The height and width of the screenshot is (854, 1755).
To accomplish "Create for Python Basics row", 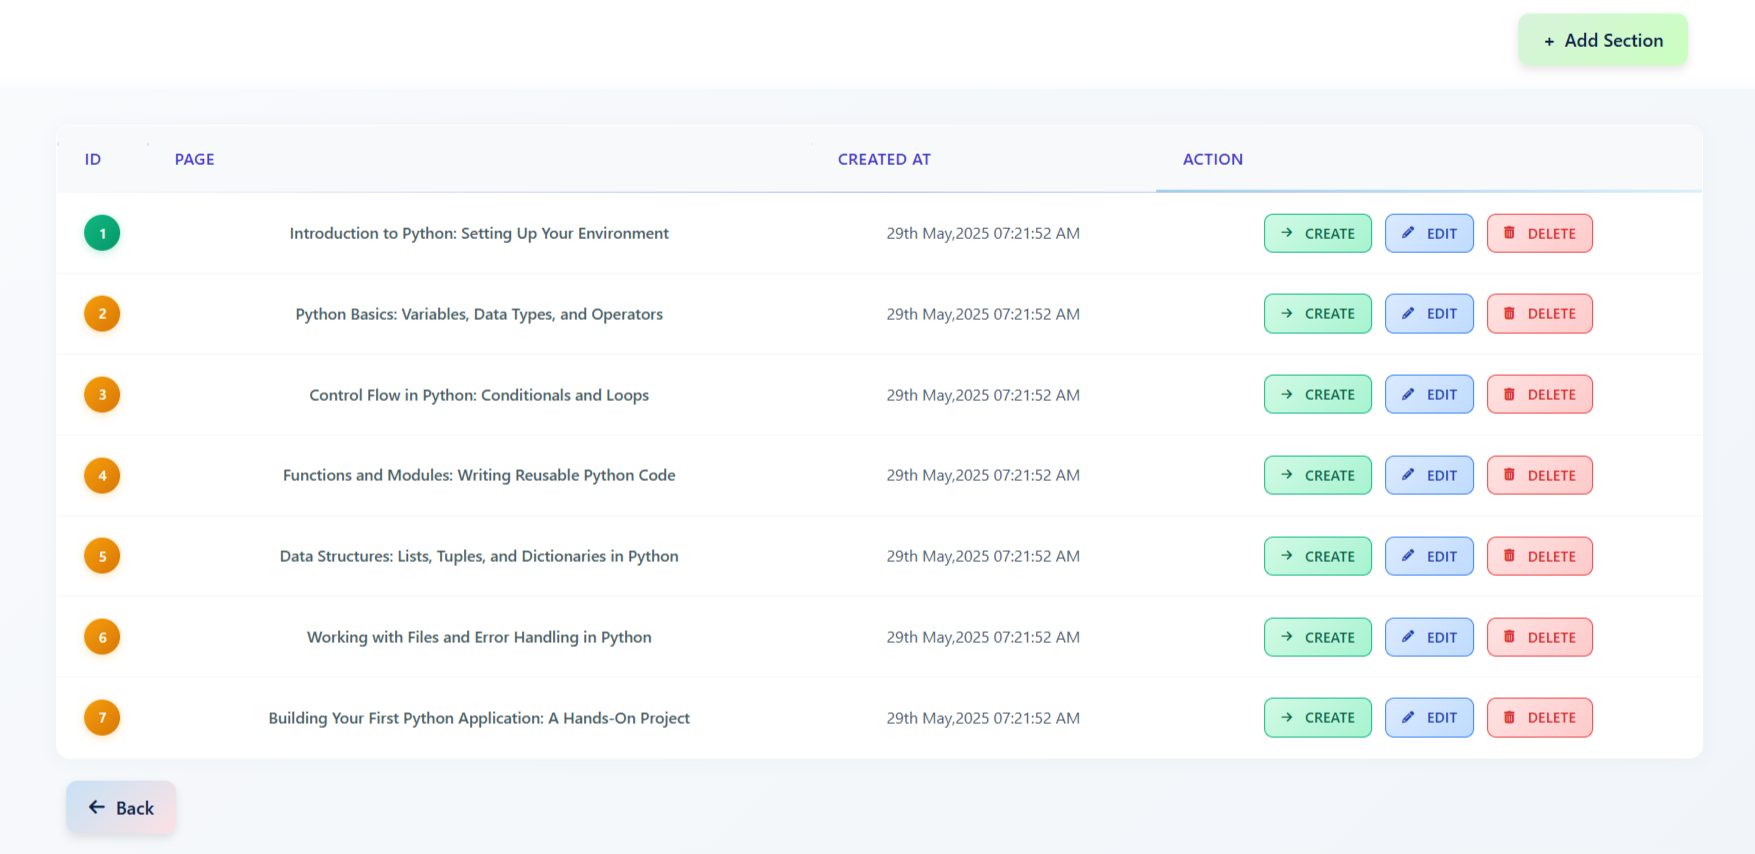I will [x=1317, y=314].
